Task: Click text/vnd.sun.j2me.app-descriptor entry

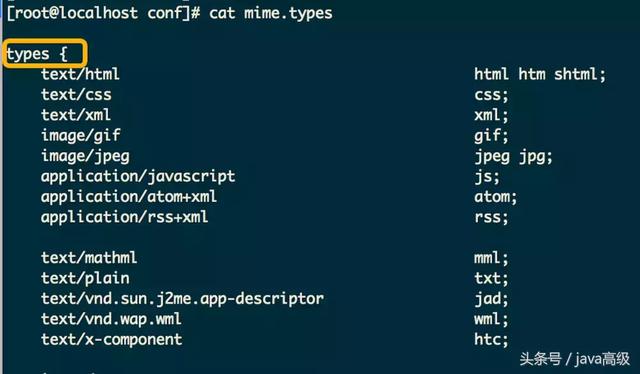Action: pyautogui.click(x=182, y=299)
